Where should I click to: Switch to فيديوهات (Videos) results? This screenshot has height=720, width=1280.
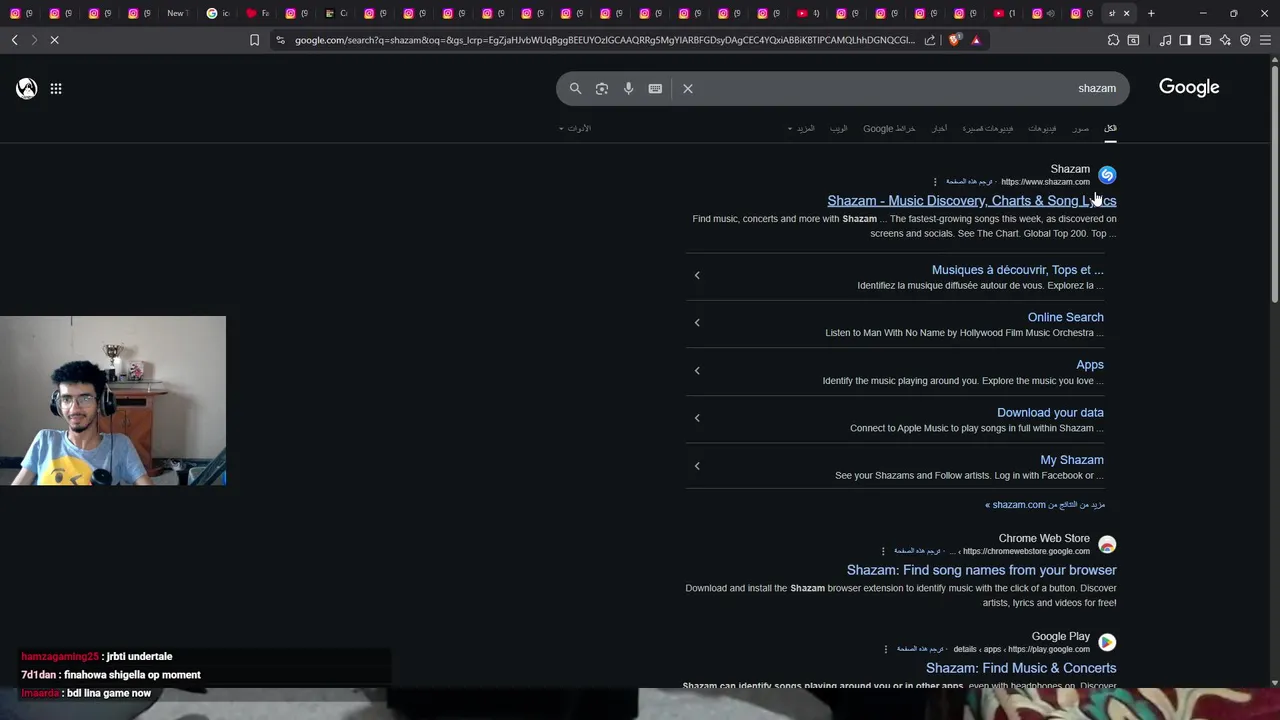(x=1042, y=128)
